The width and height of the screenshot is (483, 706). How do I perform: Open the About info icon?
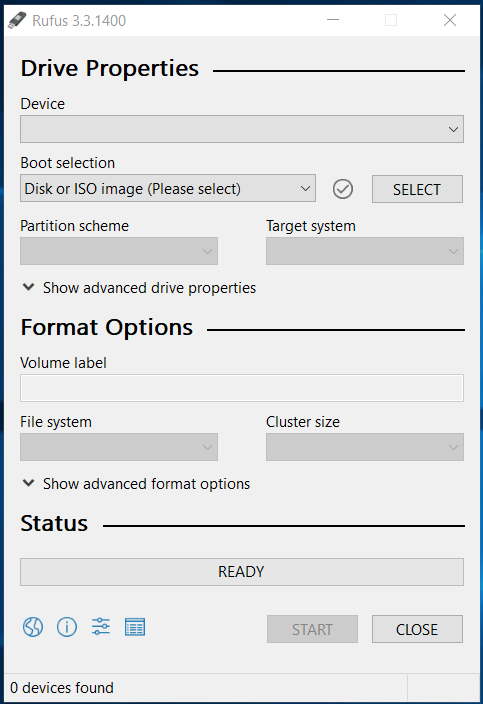pyautogui.click(x=67, y=627)
